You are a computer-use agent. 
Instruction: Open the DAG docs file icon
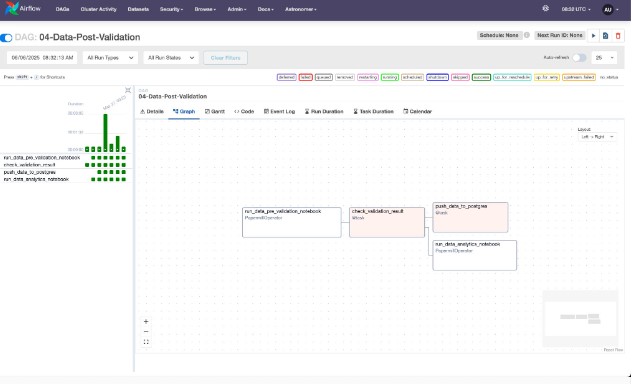click(x=605, y=36)
